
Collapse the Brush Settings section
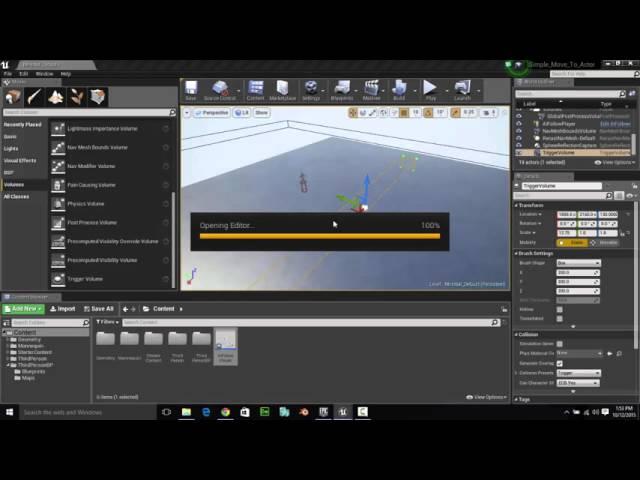coord(516,253)
